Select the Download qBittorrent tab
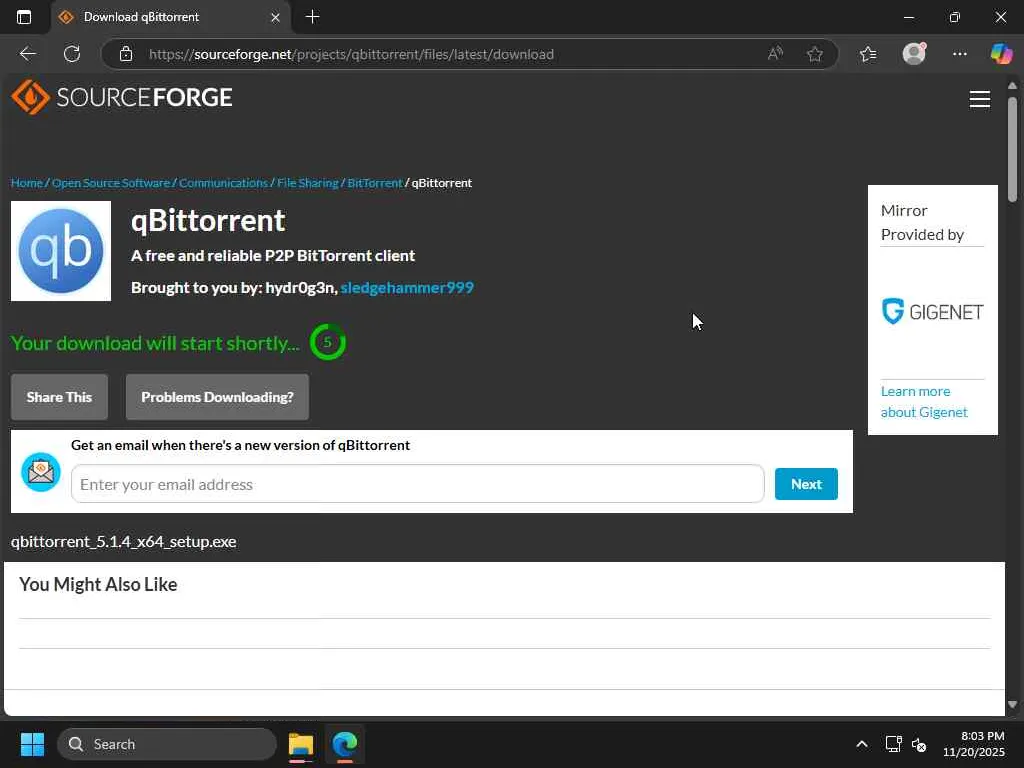 (x=170, y=17)
